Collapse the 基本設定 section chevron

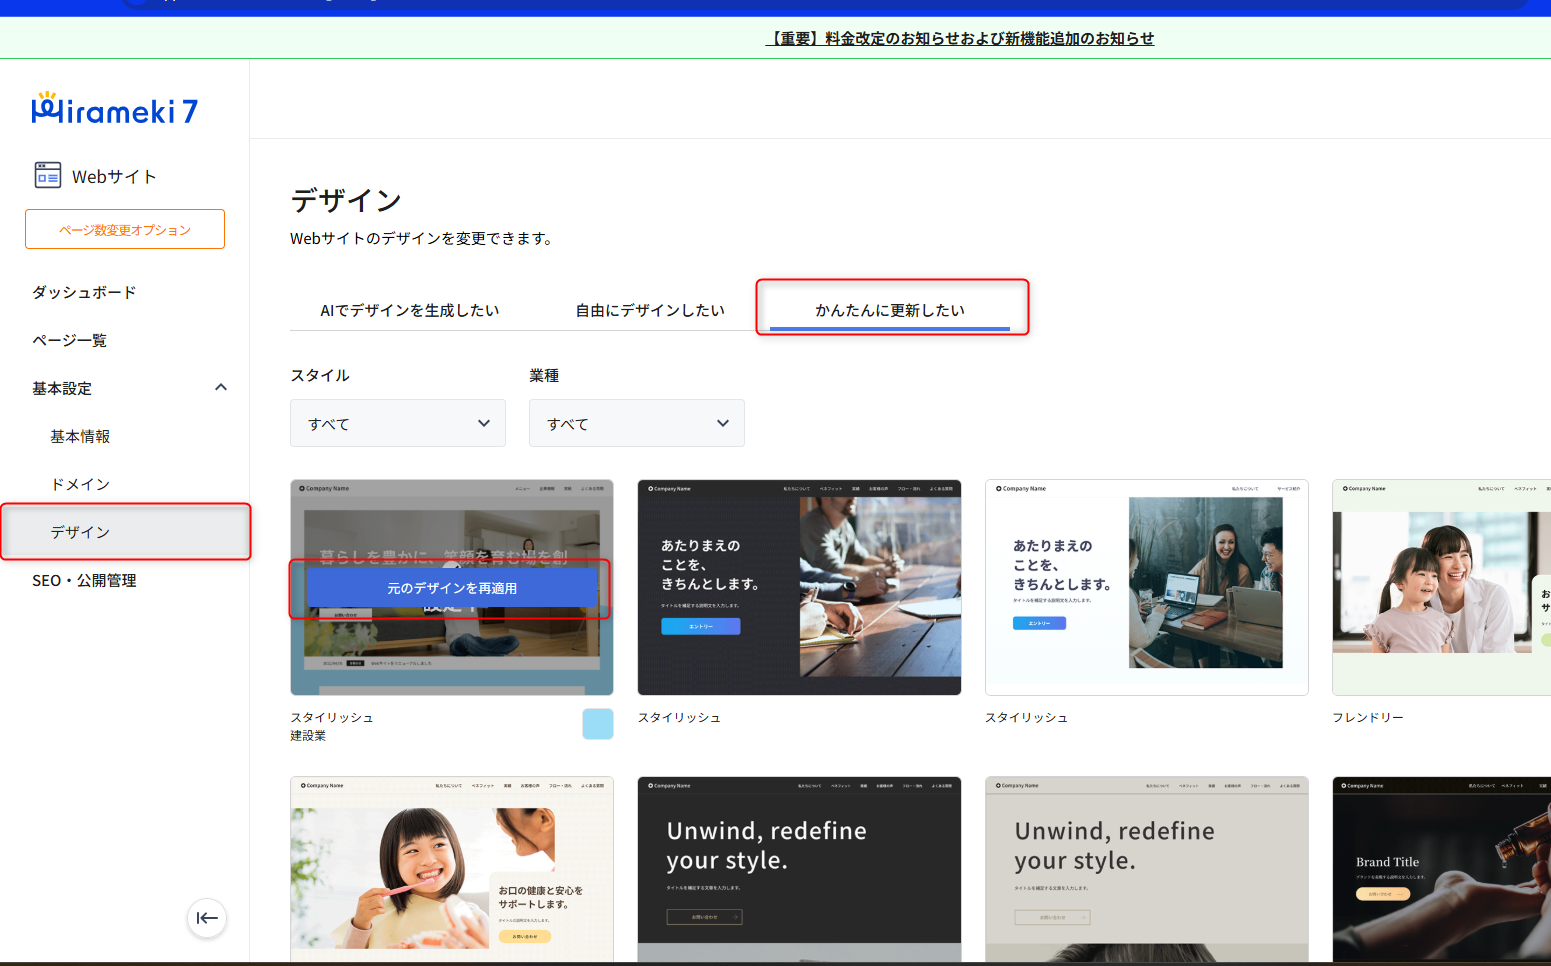point(221,388)
